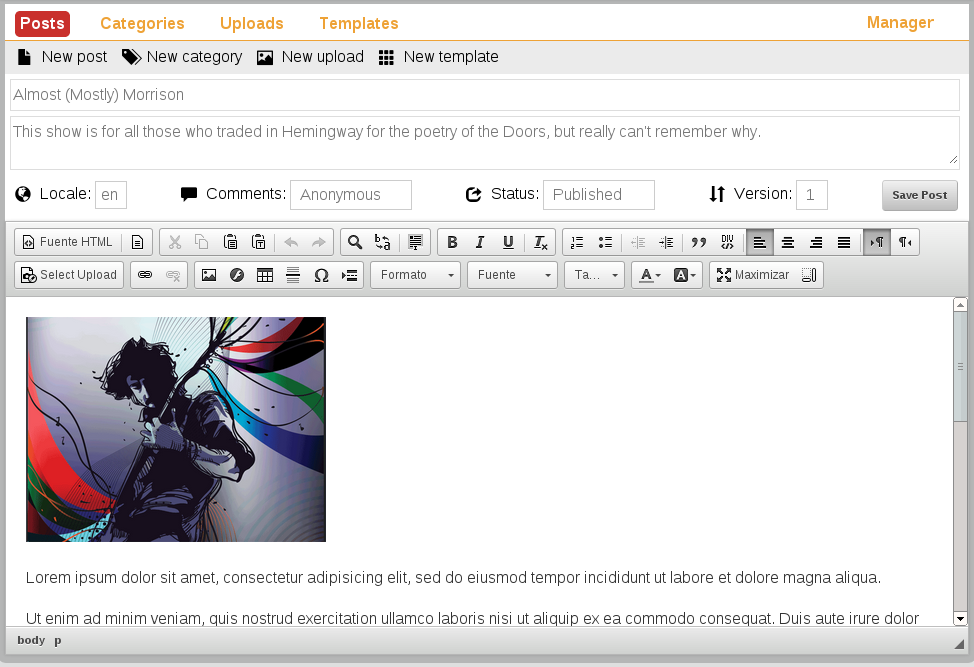Viewport: 974px width, 667px height.
Task: Open the Ta... font size dropdown
Action: click(594, 275)
